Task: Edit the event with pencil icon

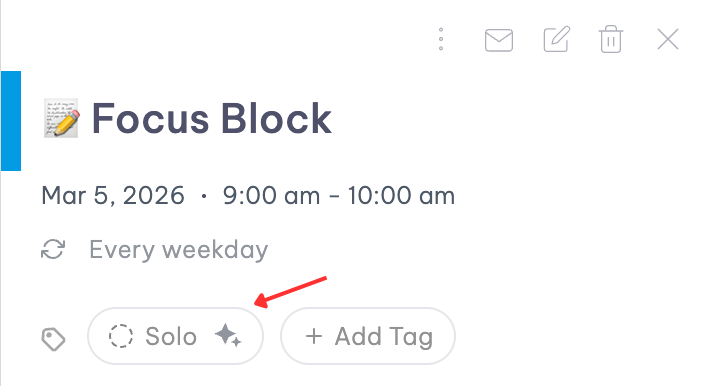Action: (556, 39)
